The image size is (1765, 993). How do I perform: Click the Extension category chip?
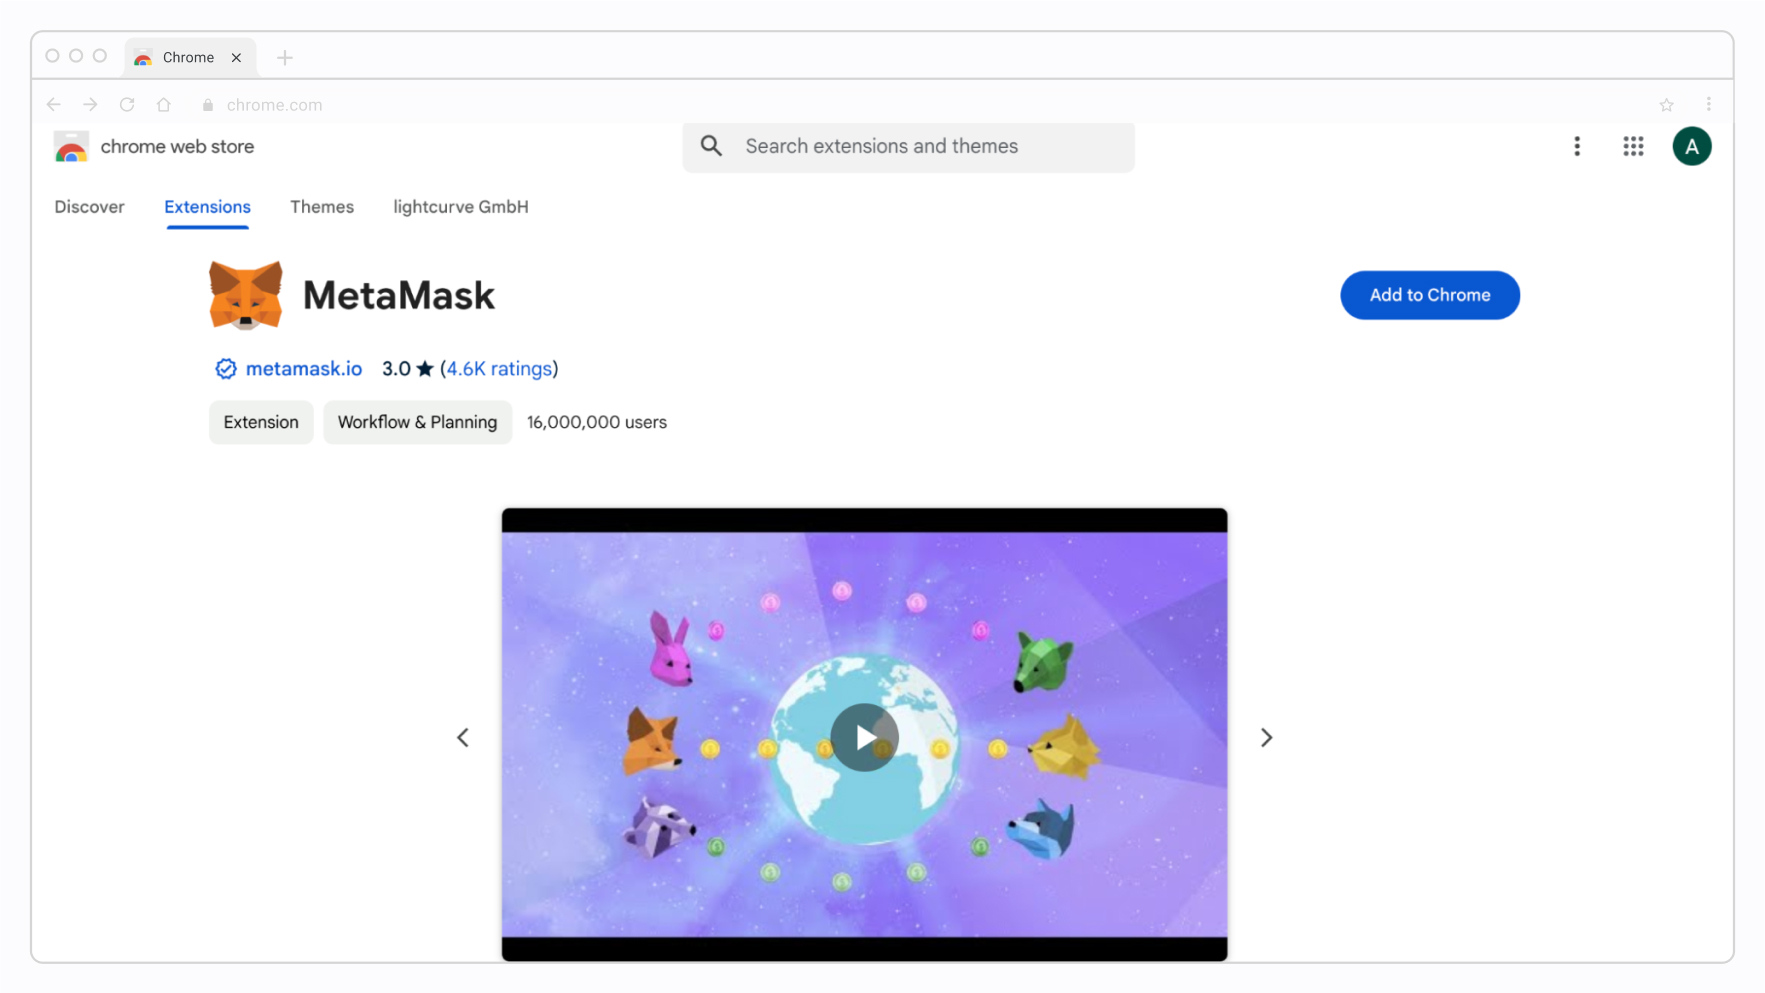pos(261,422)
